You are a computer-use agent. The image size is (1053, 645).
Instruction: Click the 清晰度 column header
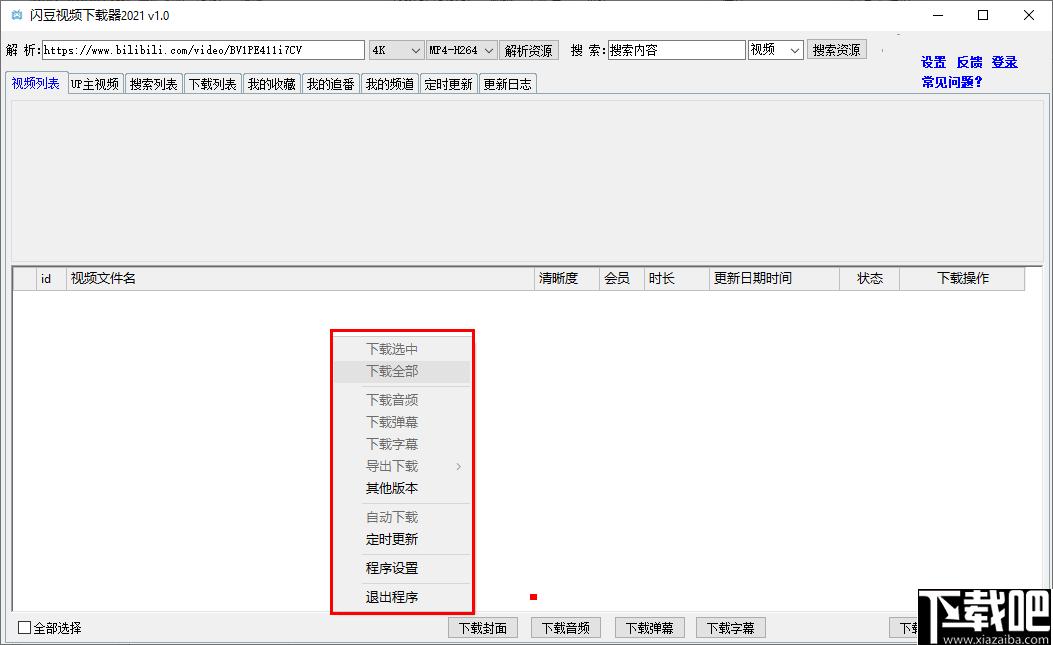click(x=567, y=279)
